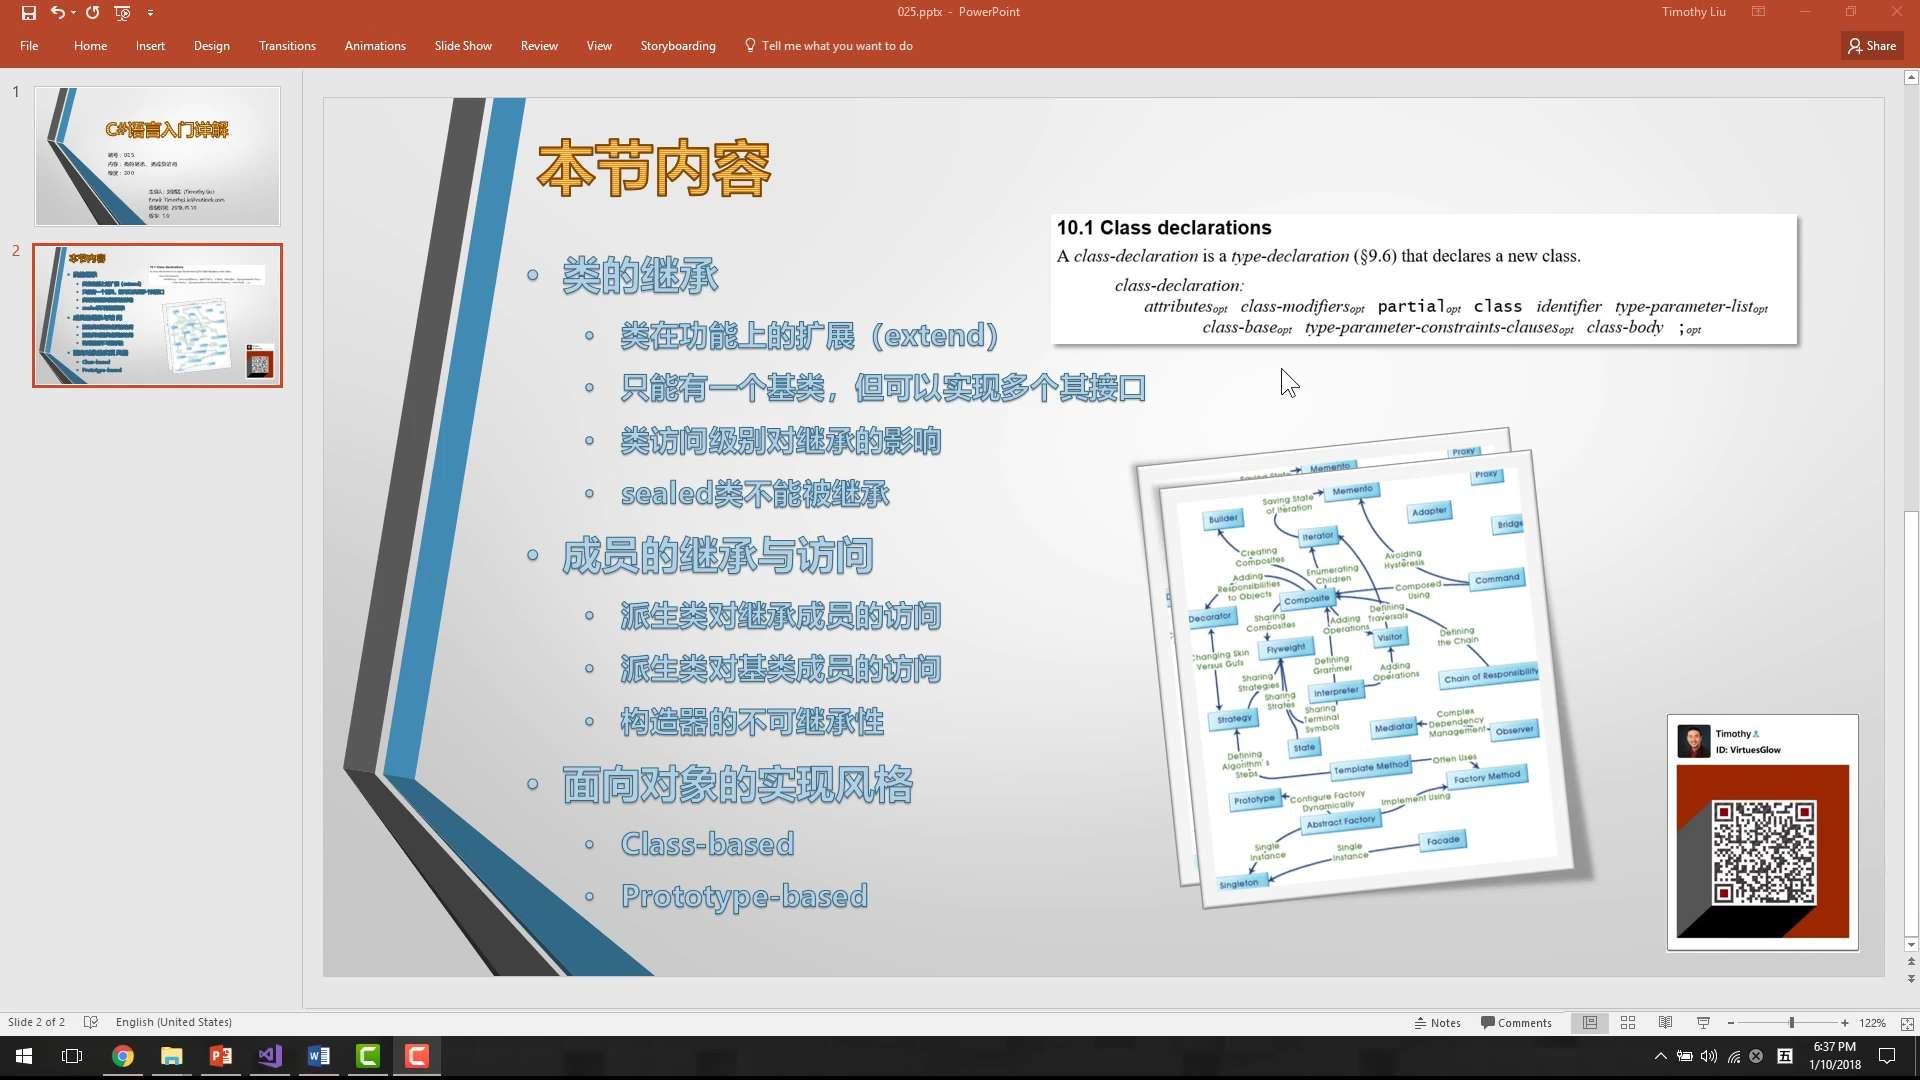Start the slideshow from the beginning icon
Image resolution: width=1920 pixels, height=1080 pixels.
(122, 13)
